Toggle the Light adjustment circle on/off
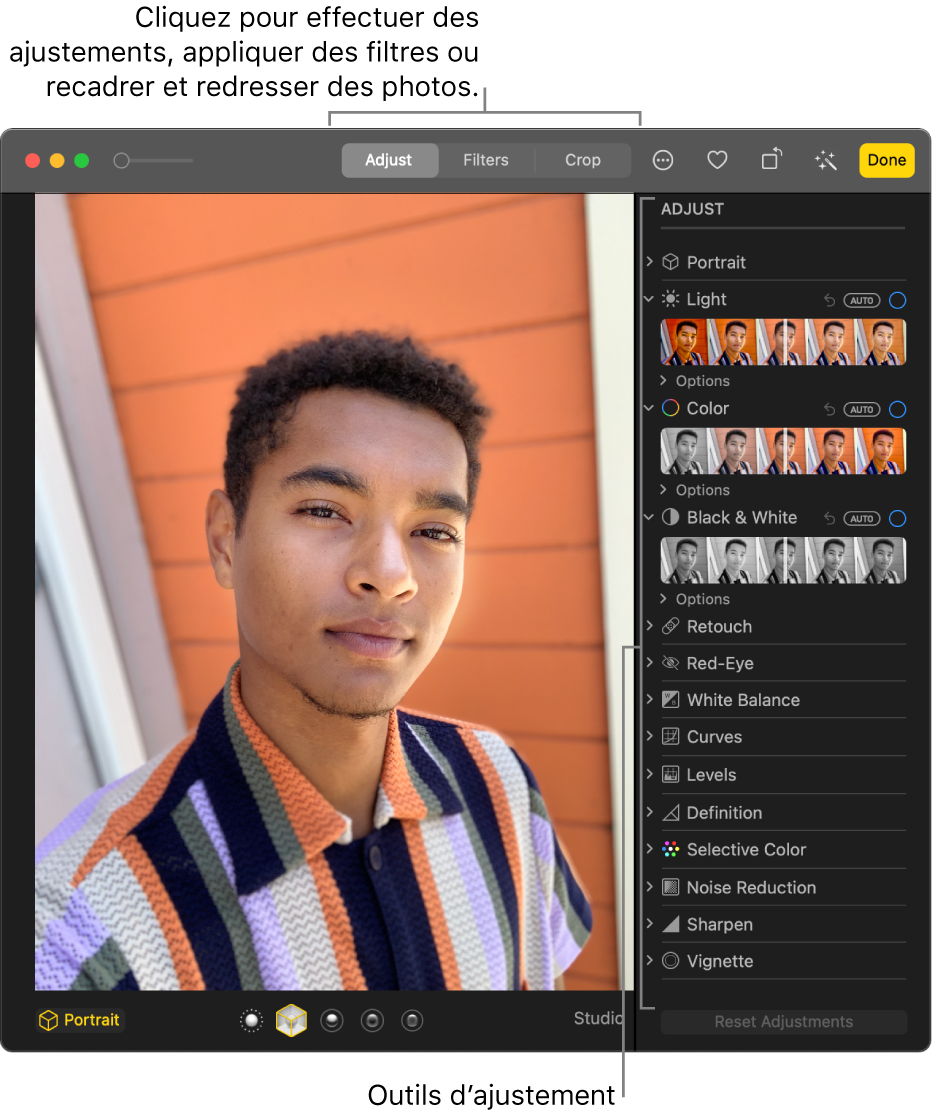934x1120 pixels. [x=898, y=300]
